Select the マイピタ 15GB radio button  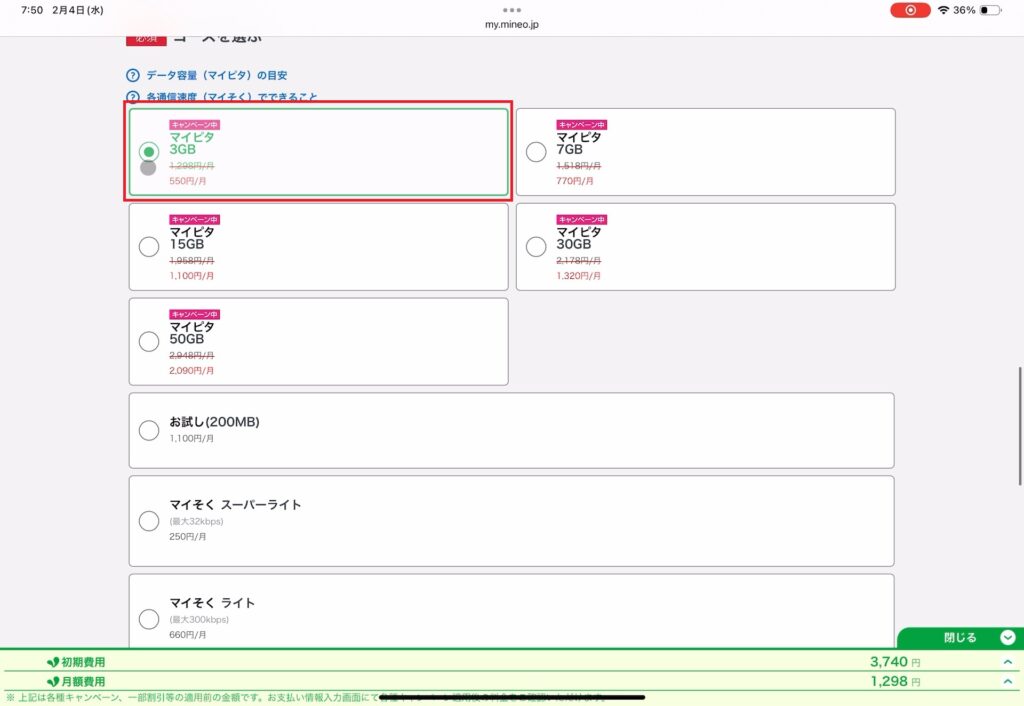[149, 246]
